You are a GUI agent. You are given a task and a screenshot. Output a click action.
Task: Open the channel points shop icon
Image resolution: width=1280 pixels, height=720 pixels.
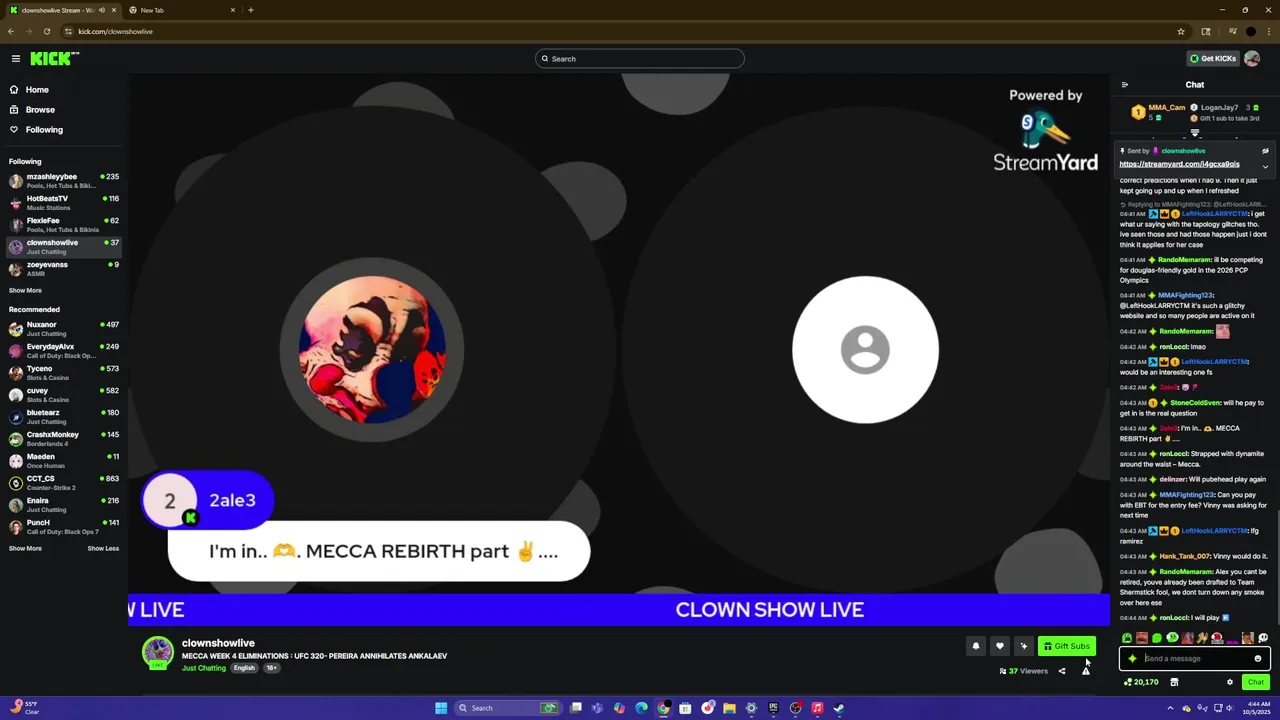(1174, 682)
